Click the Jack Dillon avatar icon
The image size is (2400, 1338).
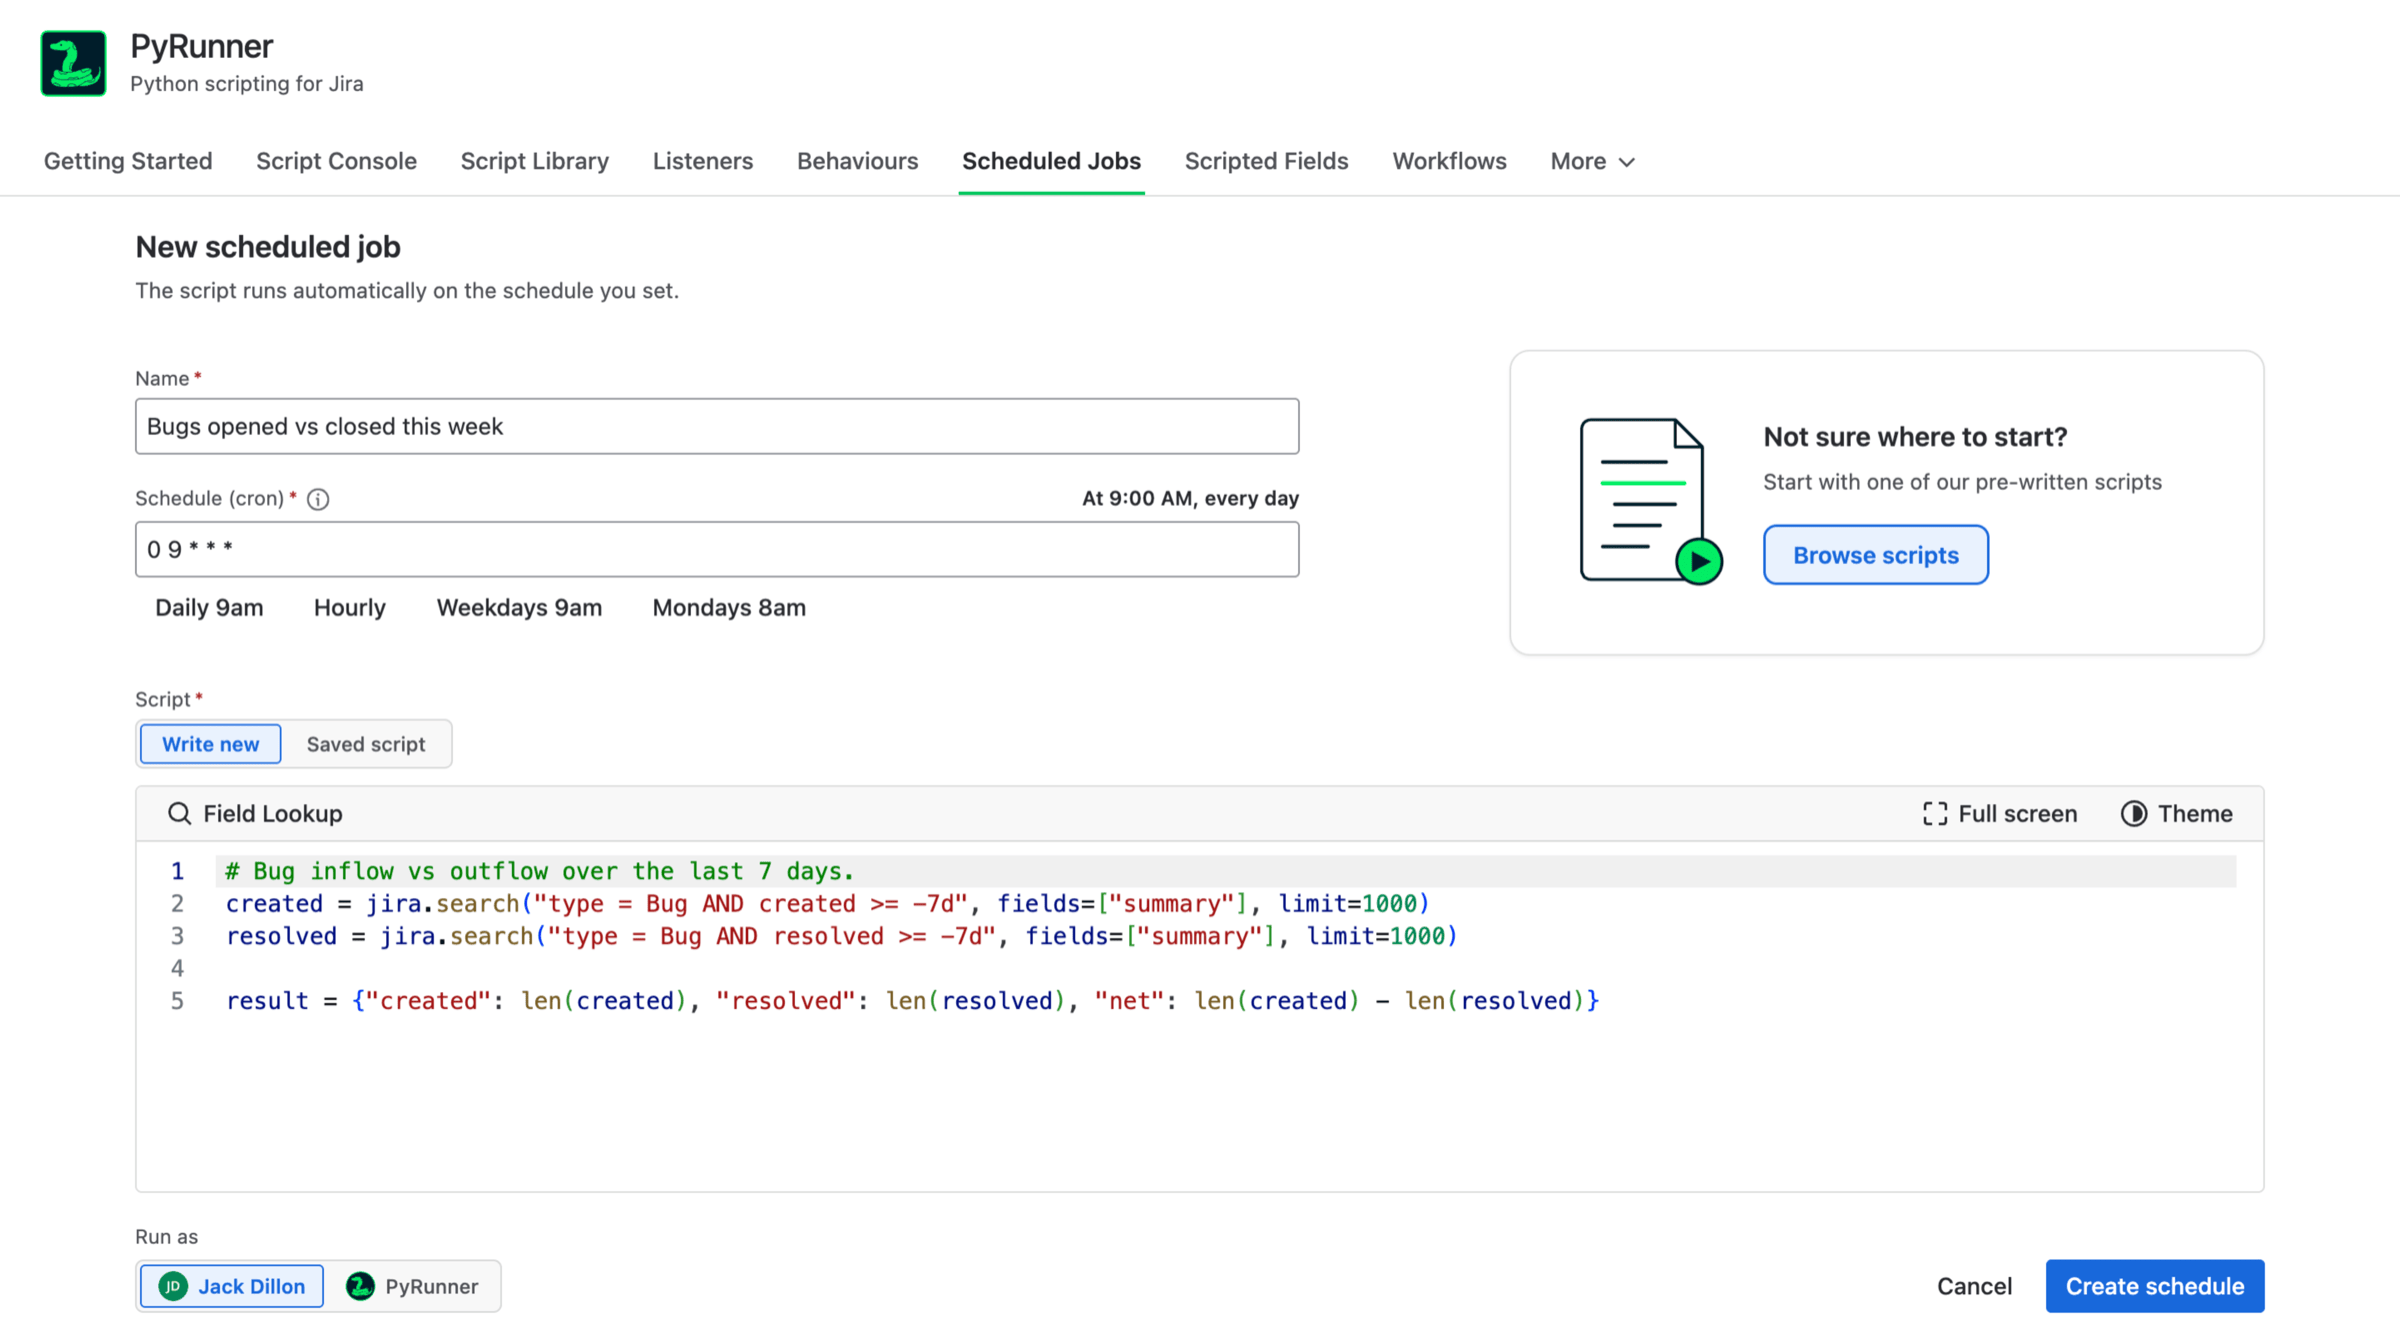[x=173, y=1286]
